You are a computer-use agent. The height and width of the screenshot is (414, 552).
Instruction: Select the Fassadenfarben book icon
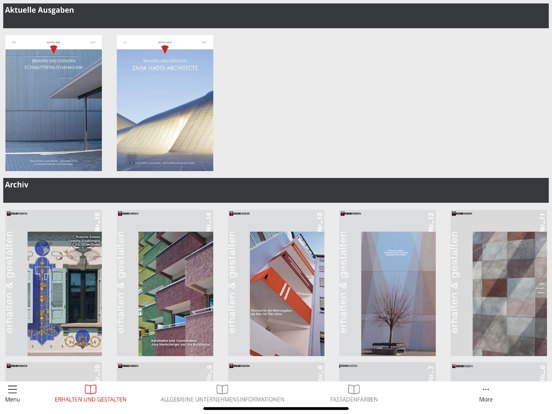click(354, 389)
